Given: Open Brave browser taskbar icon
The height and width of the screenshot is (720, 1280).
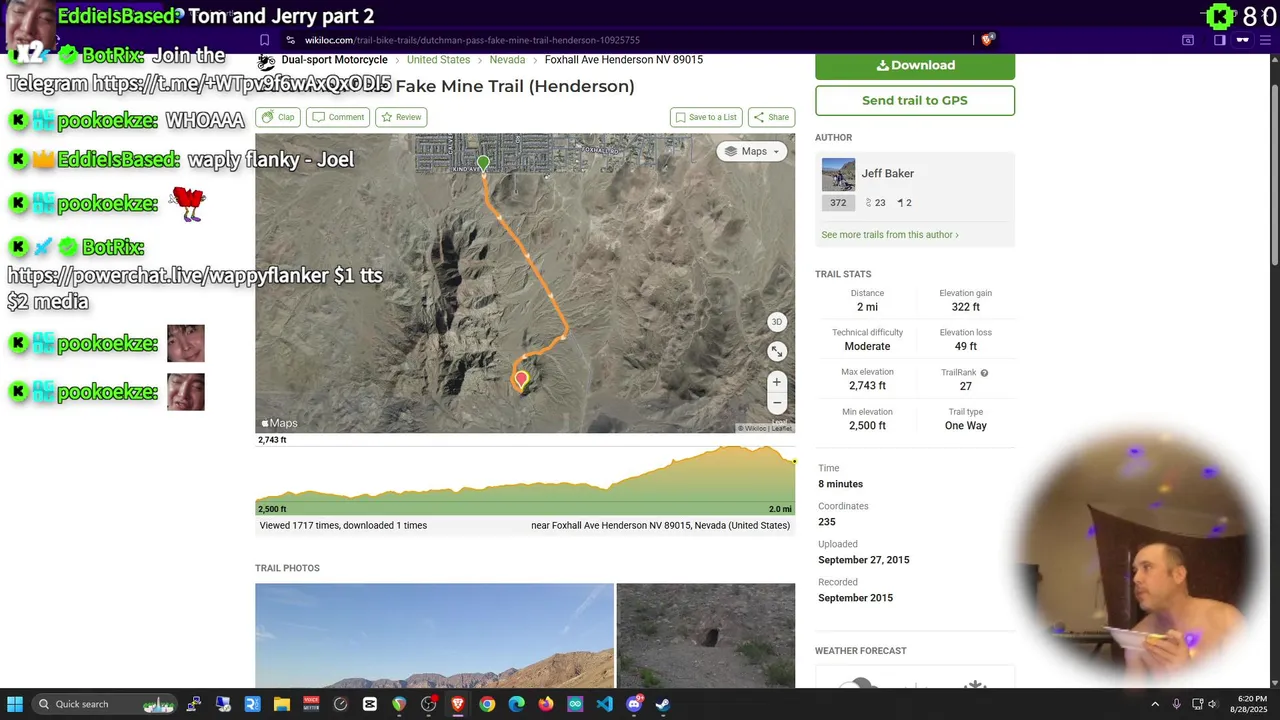Looking at the screenshot, I should [x=458, y=704].
